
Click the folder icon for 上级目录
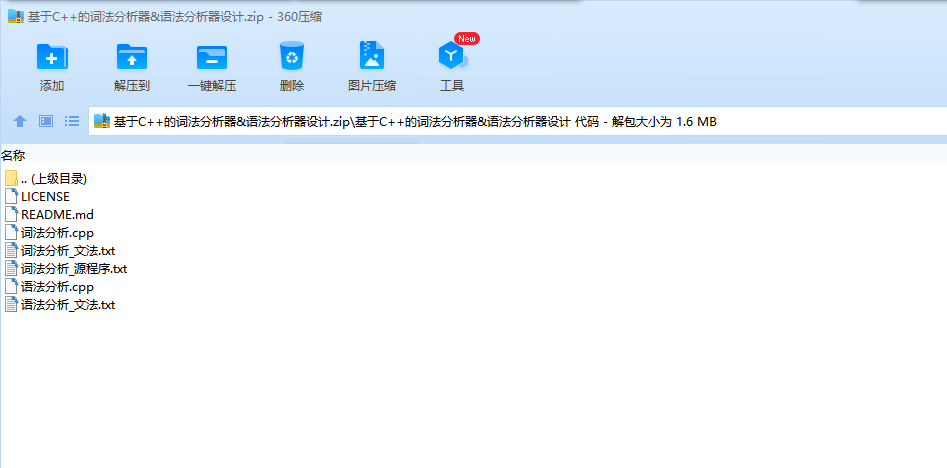click(11, 179)
